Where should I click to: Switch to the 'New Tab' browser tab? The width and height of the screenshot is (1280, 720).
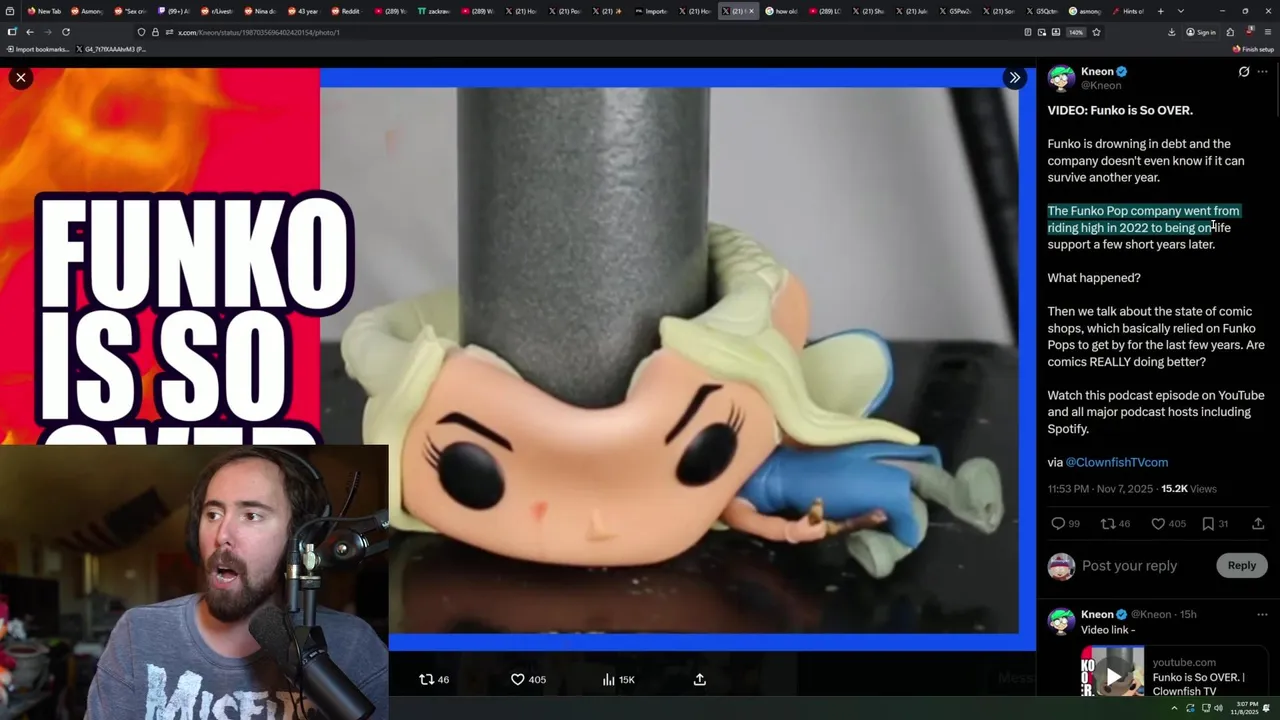tap(44, 11)
